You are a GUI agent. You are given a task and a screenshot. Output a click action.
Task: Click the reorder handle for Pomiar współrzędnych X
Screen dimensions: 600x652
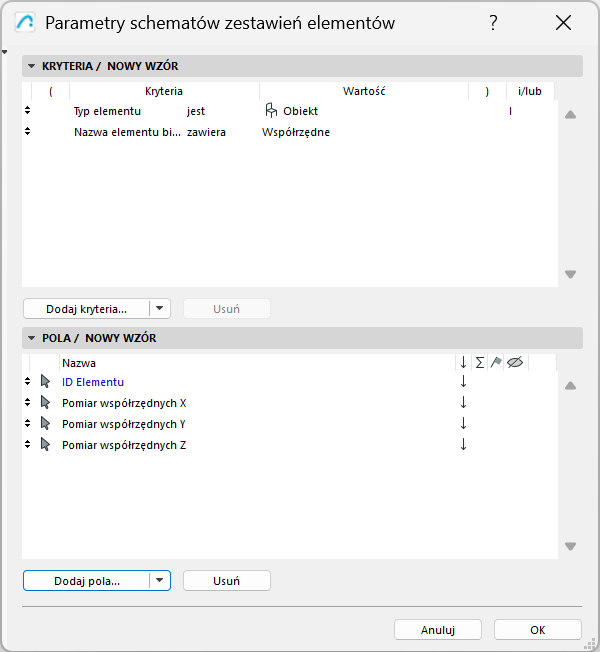click(x=27, y=402)
